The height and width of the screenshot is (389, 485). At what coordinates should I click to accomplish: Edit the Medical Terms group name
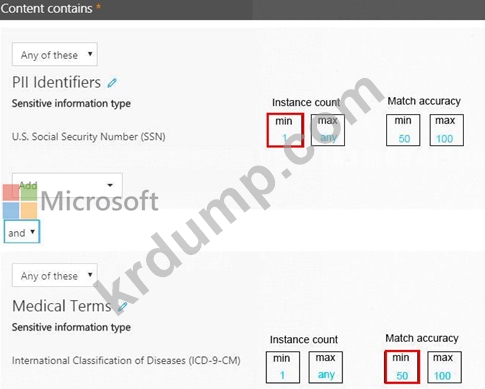pyautogui.click(x=123, y=307)
